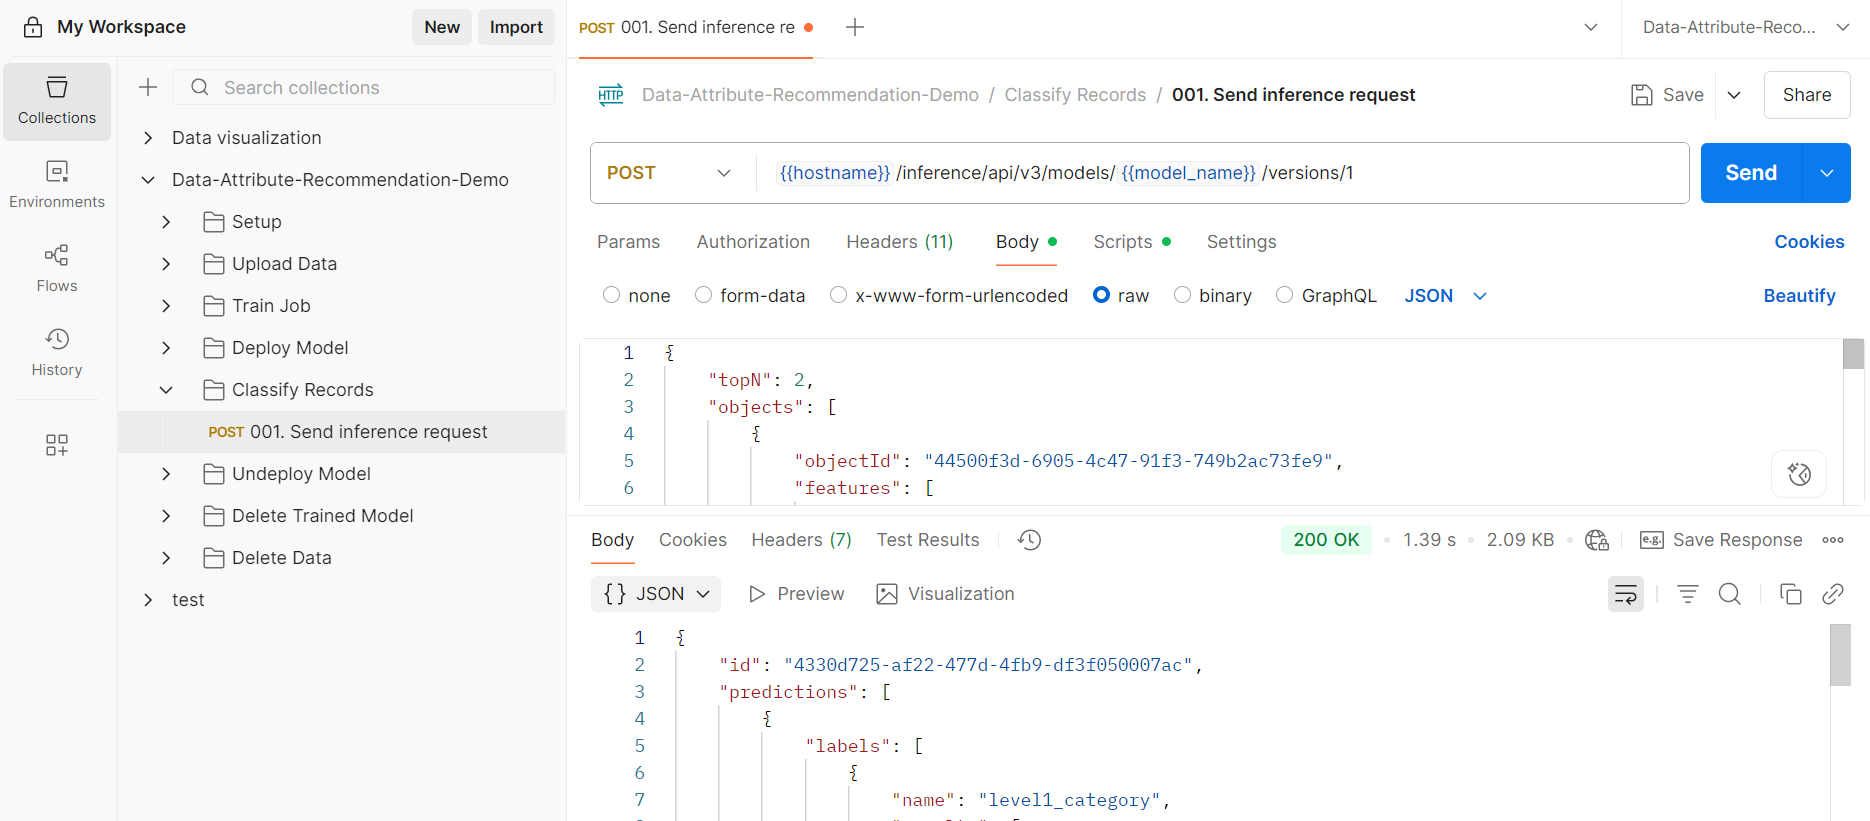Open the Visualization image icon view

pos(887,594)
